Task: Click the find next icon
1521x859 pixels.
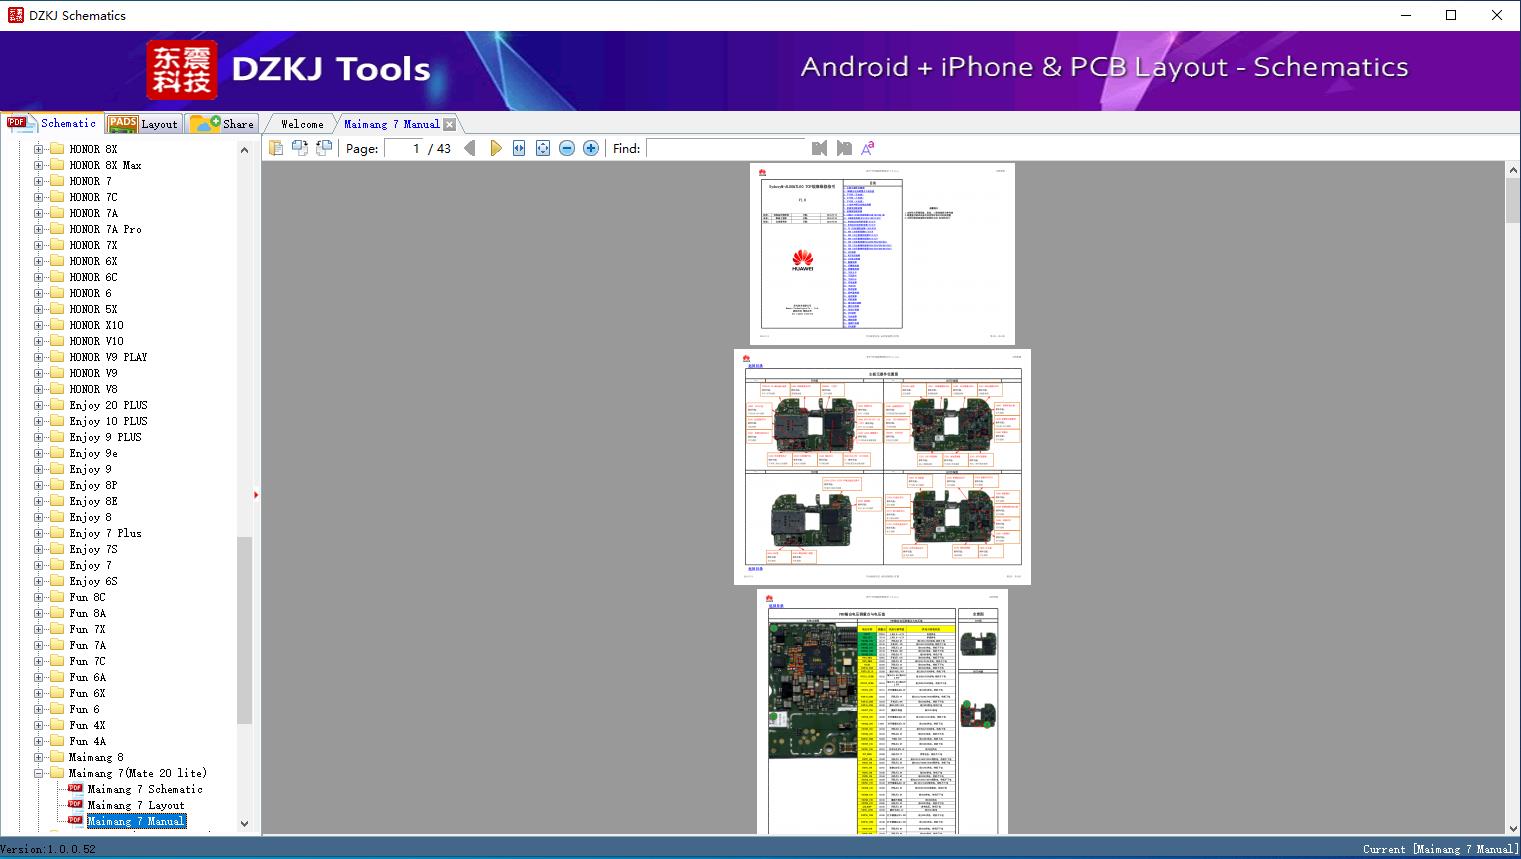Action: tap(844, 148)
